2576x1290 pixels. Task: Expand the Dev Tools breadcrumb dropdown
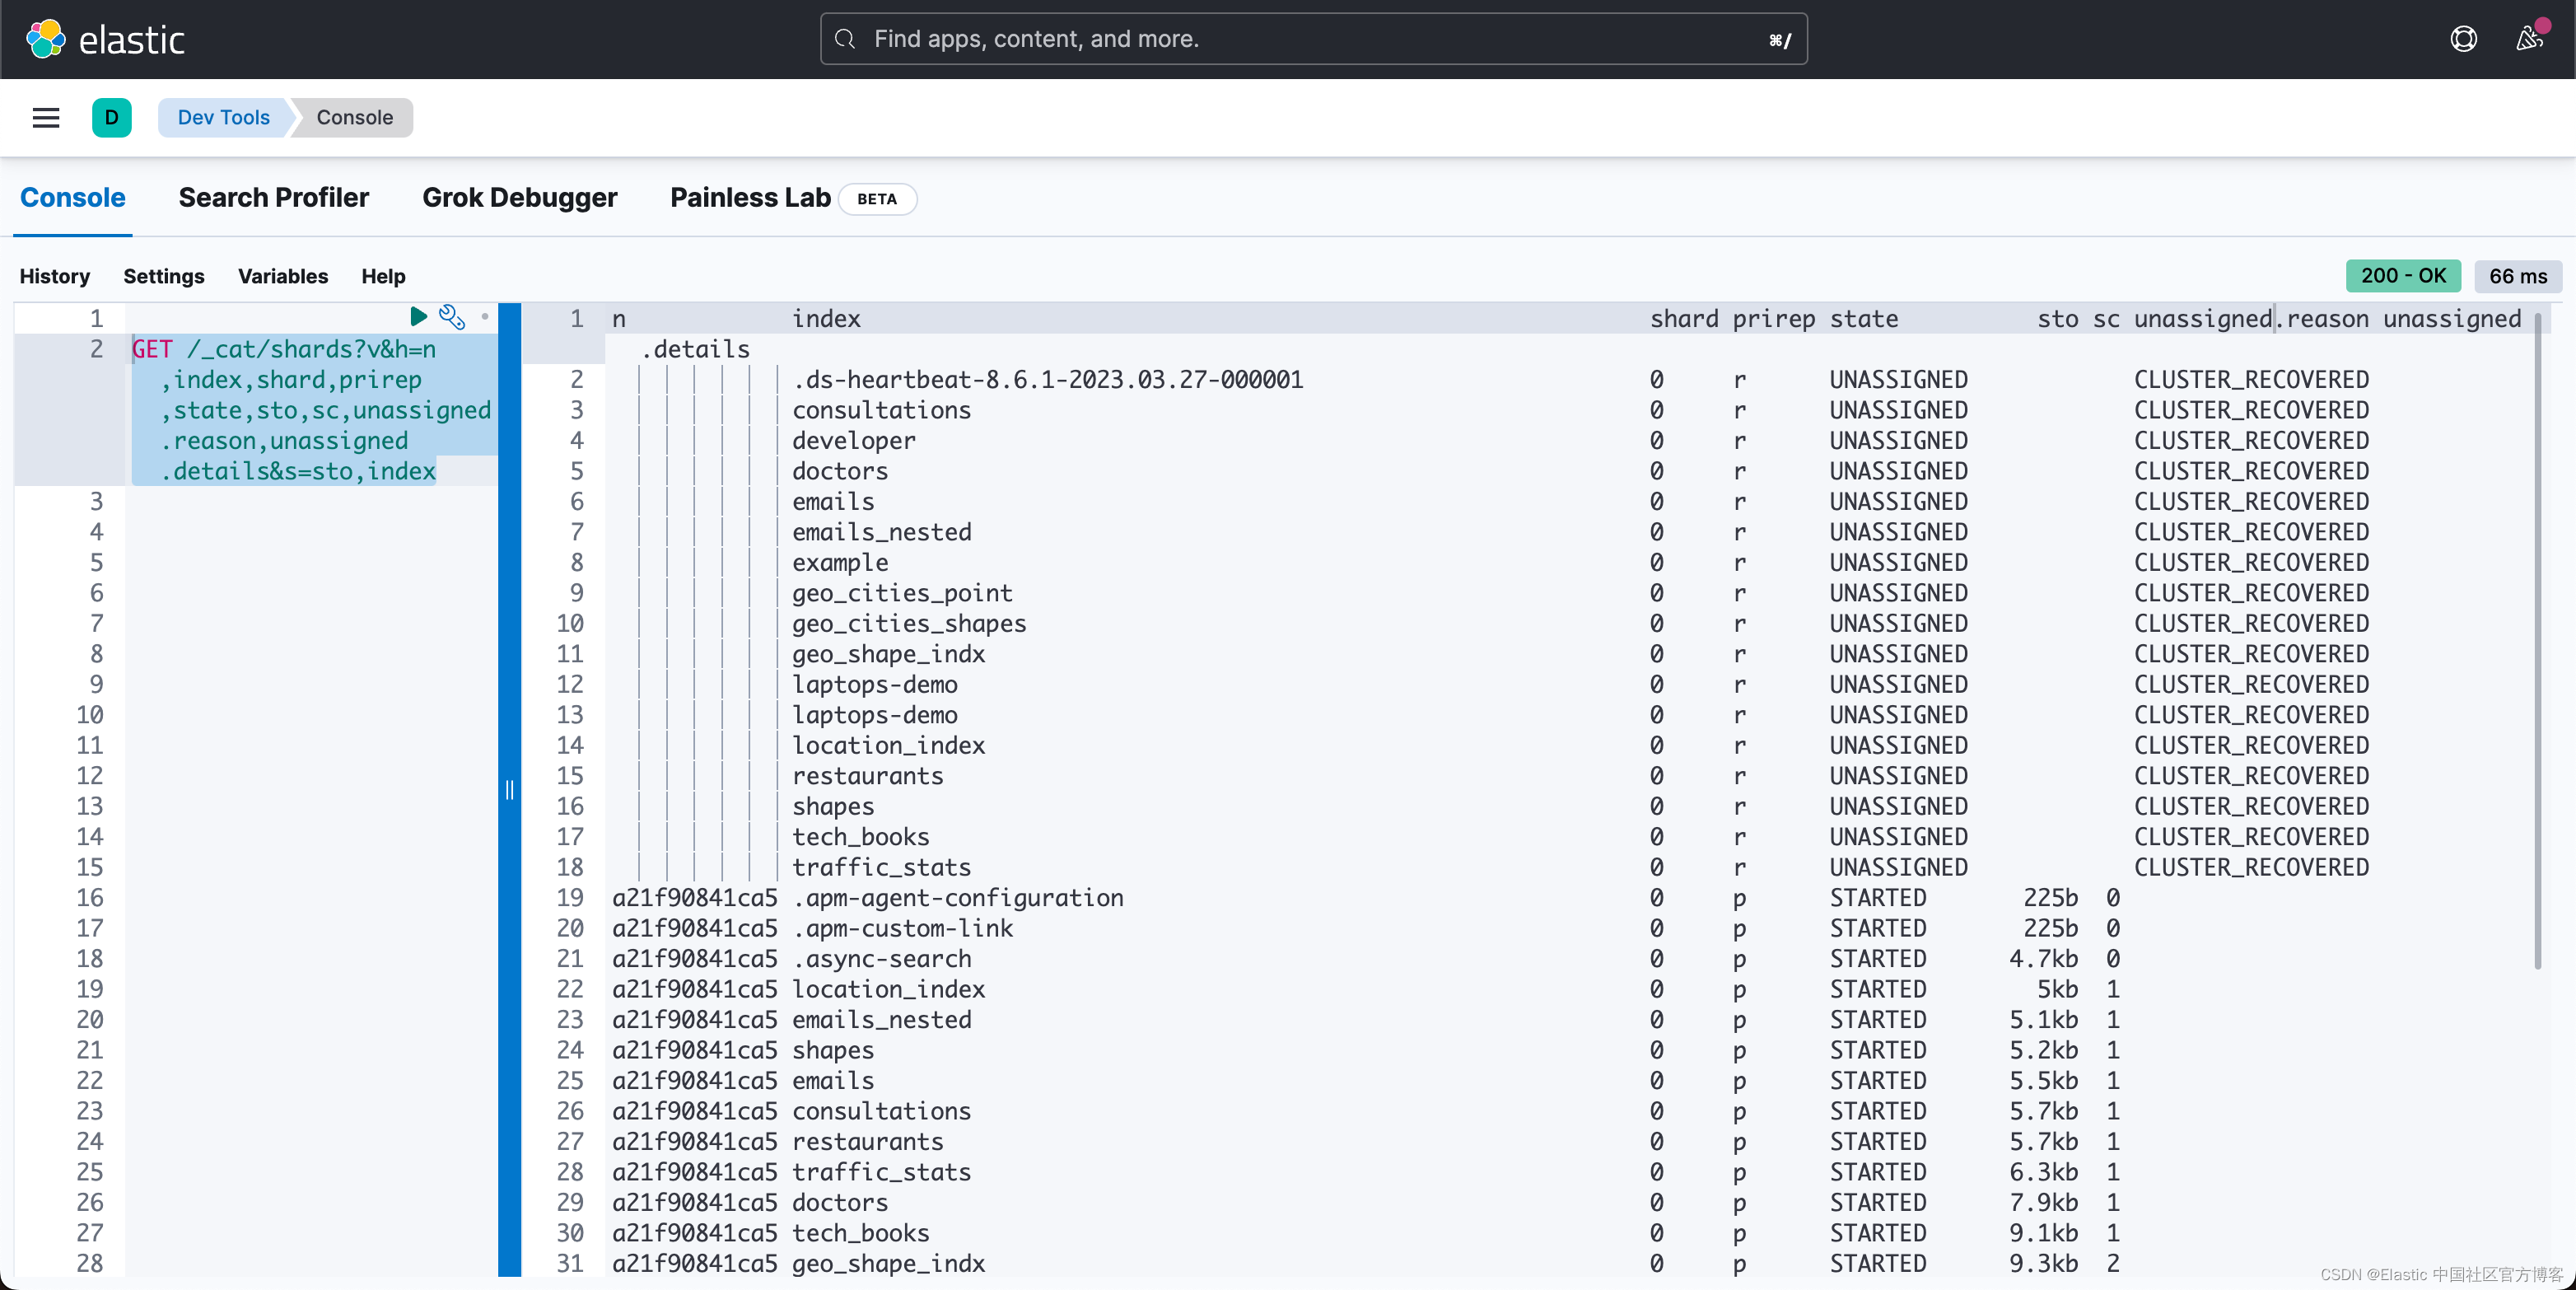[224, 117]
